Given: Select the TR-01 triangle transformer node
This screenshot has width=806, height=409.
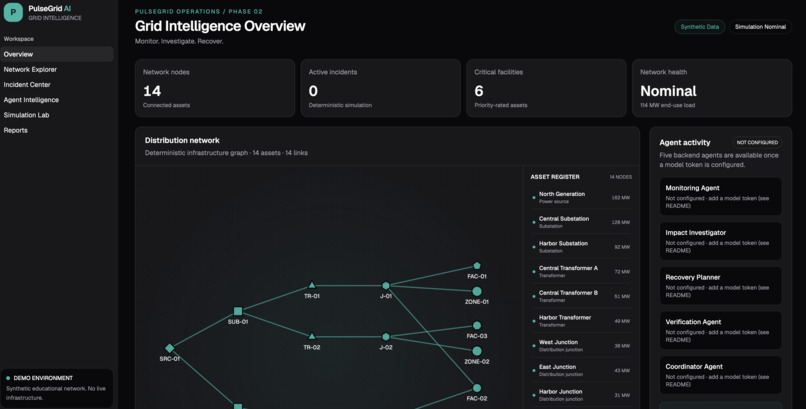Looking at the screenshot, I should tap(312, 285).
